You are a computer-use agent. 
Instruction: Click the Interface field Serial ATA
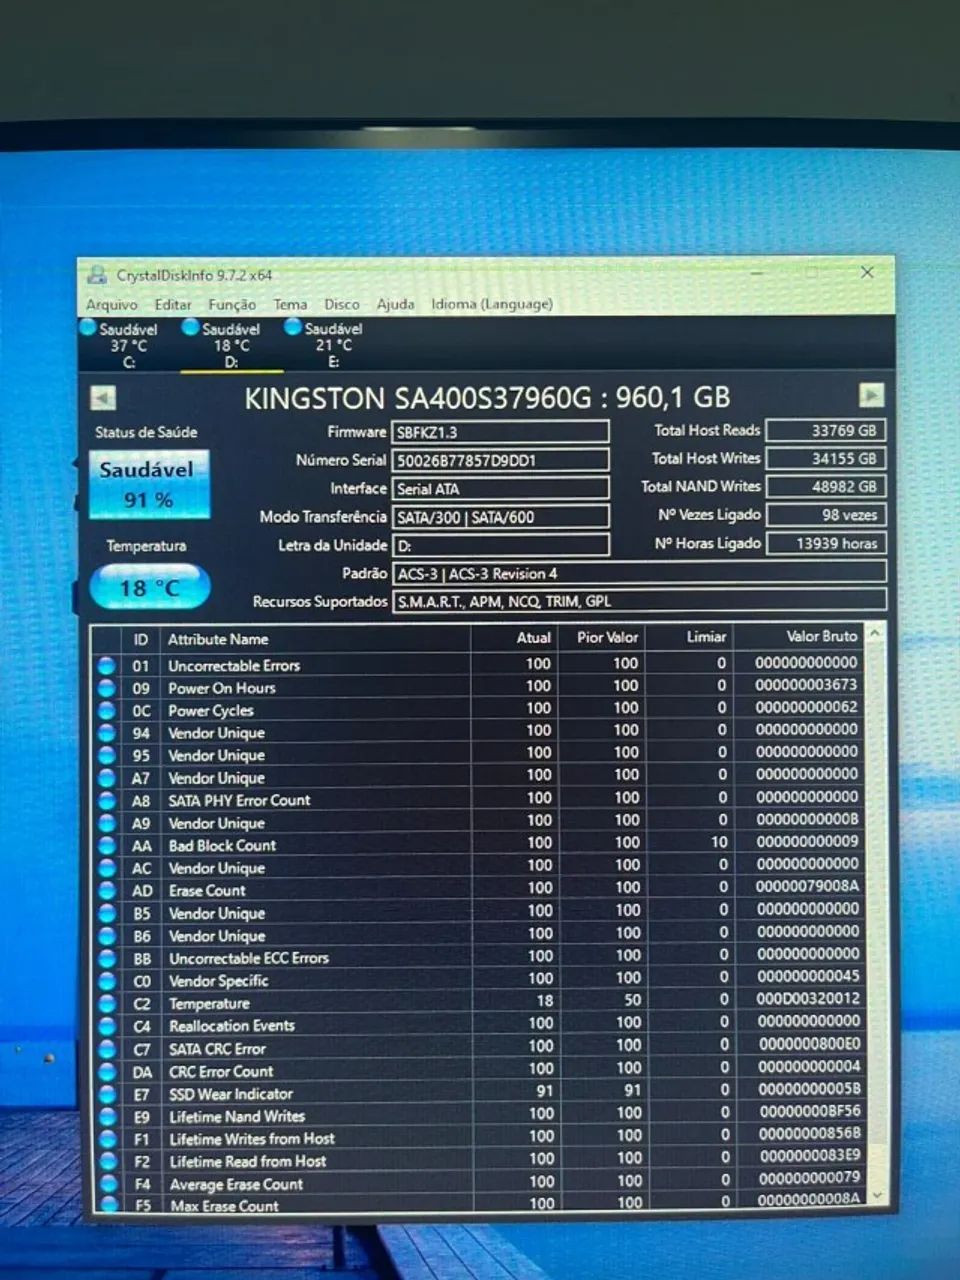pyautogui.click(x=500, y=488)
